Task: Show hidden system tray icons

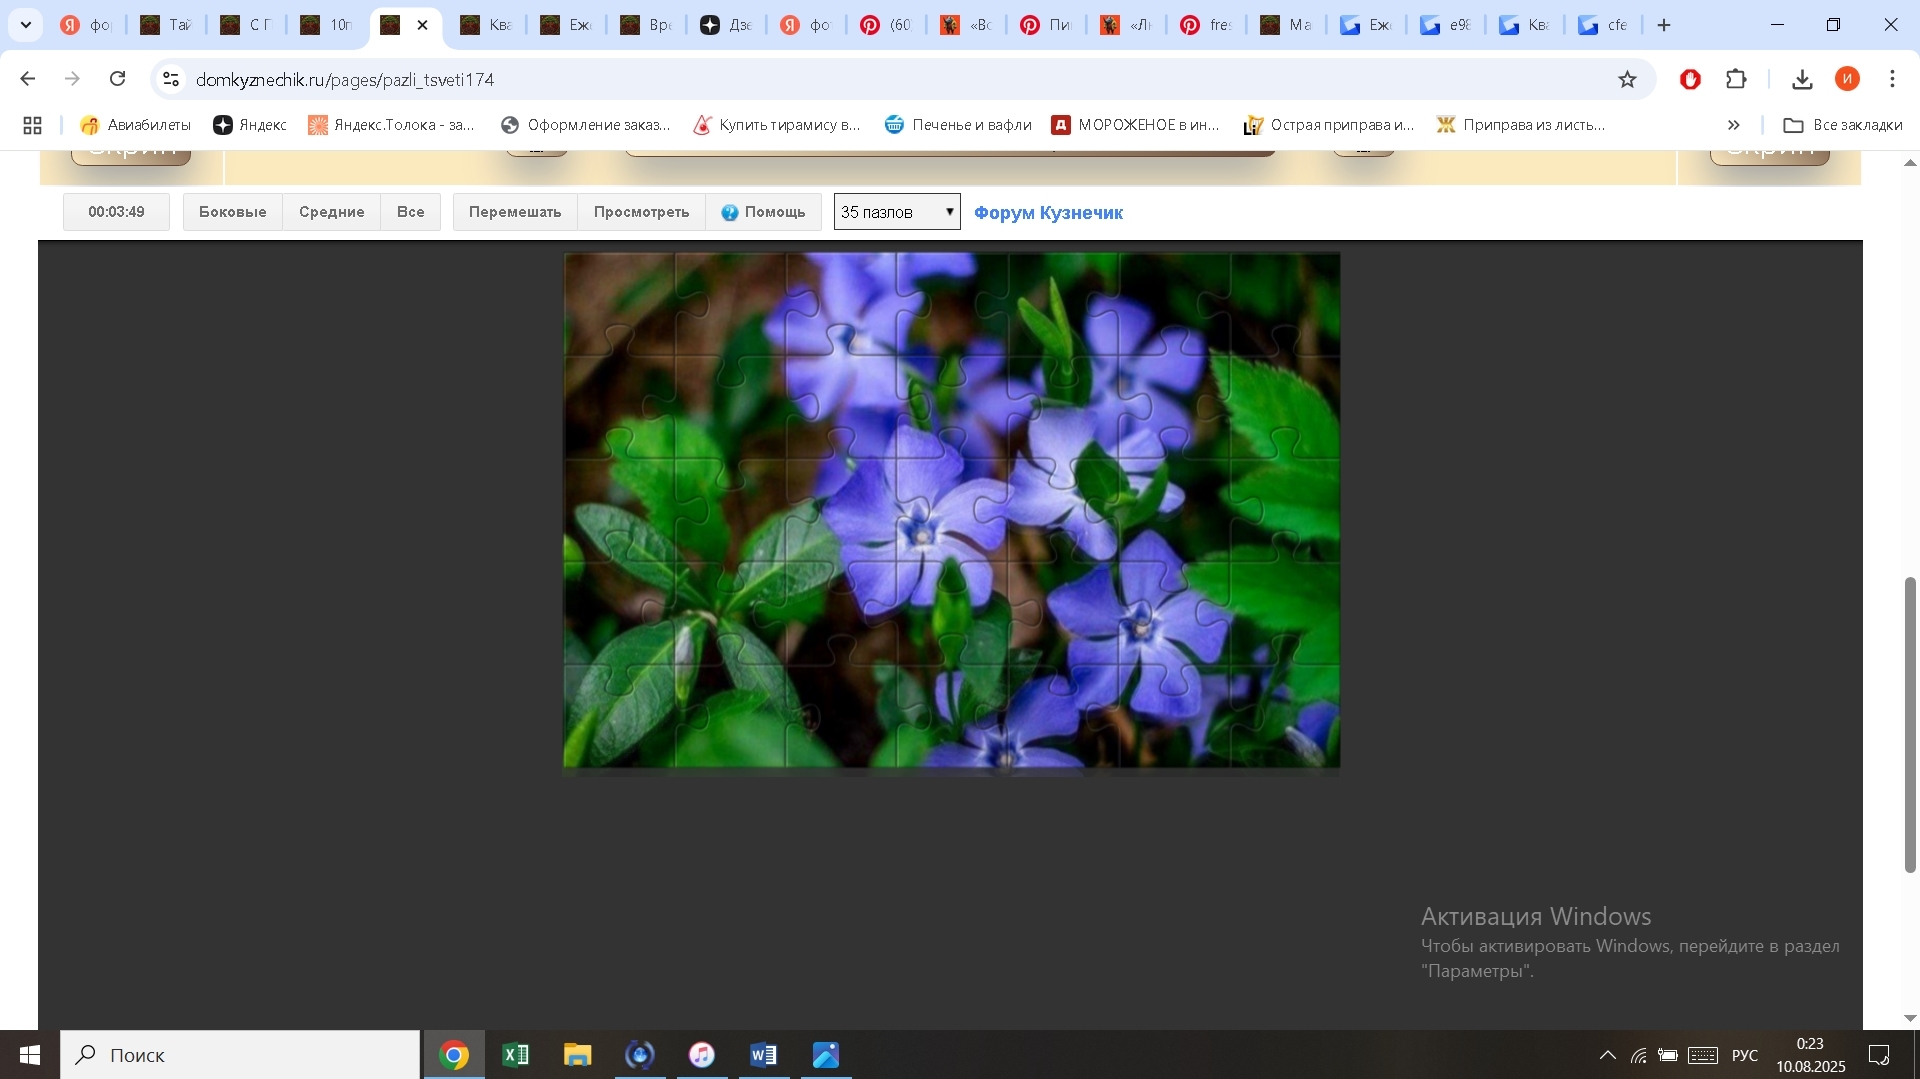Action: point(1608,1055)
